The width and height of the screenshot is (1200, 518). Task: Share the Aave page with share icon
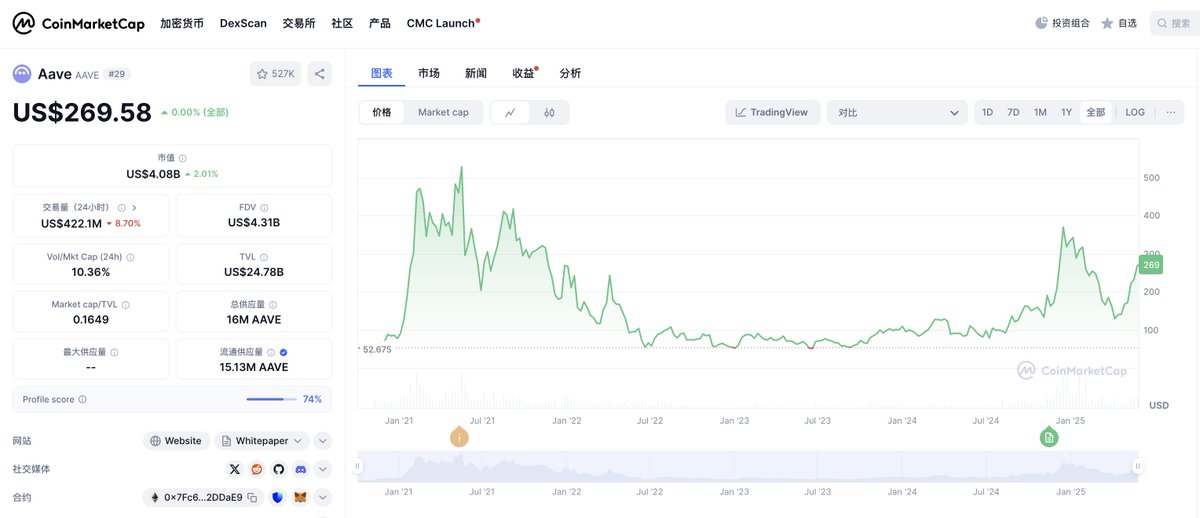pyautogui.click(x=320, y=74)
